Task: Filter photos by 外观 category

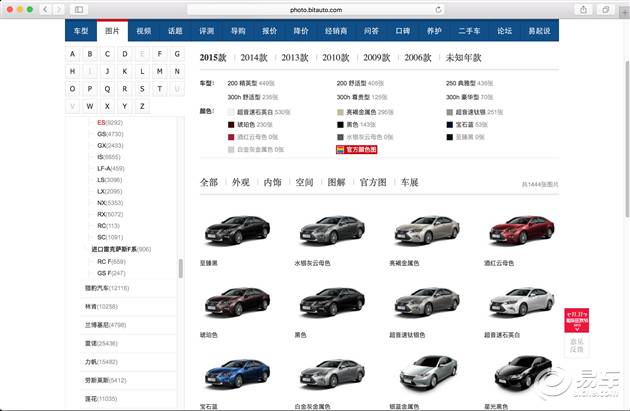Action: (241, 182)
